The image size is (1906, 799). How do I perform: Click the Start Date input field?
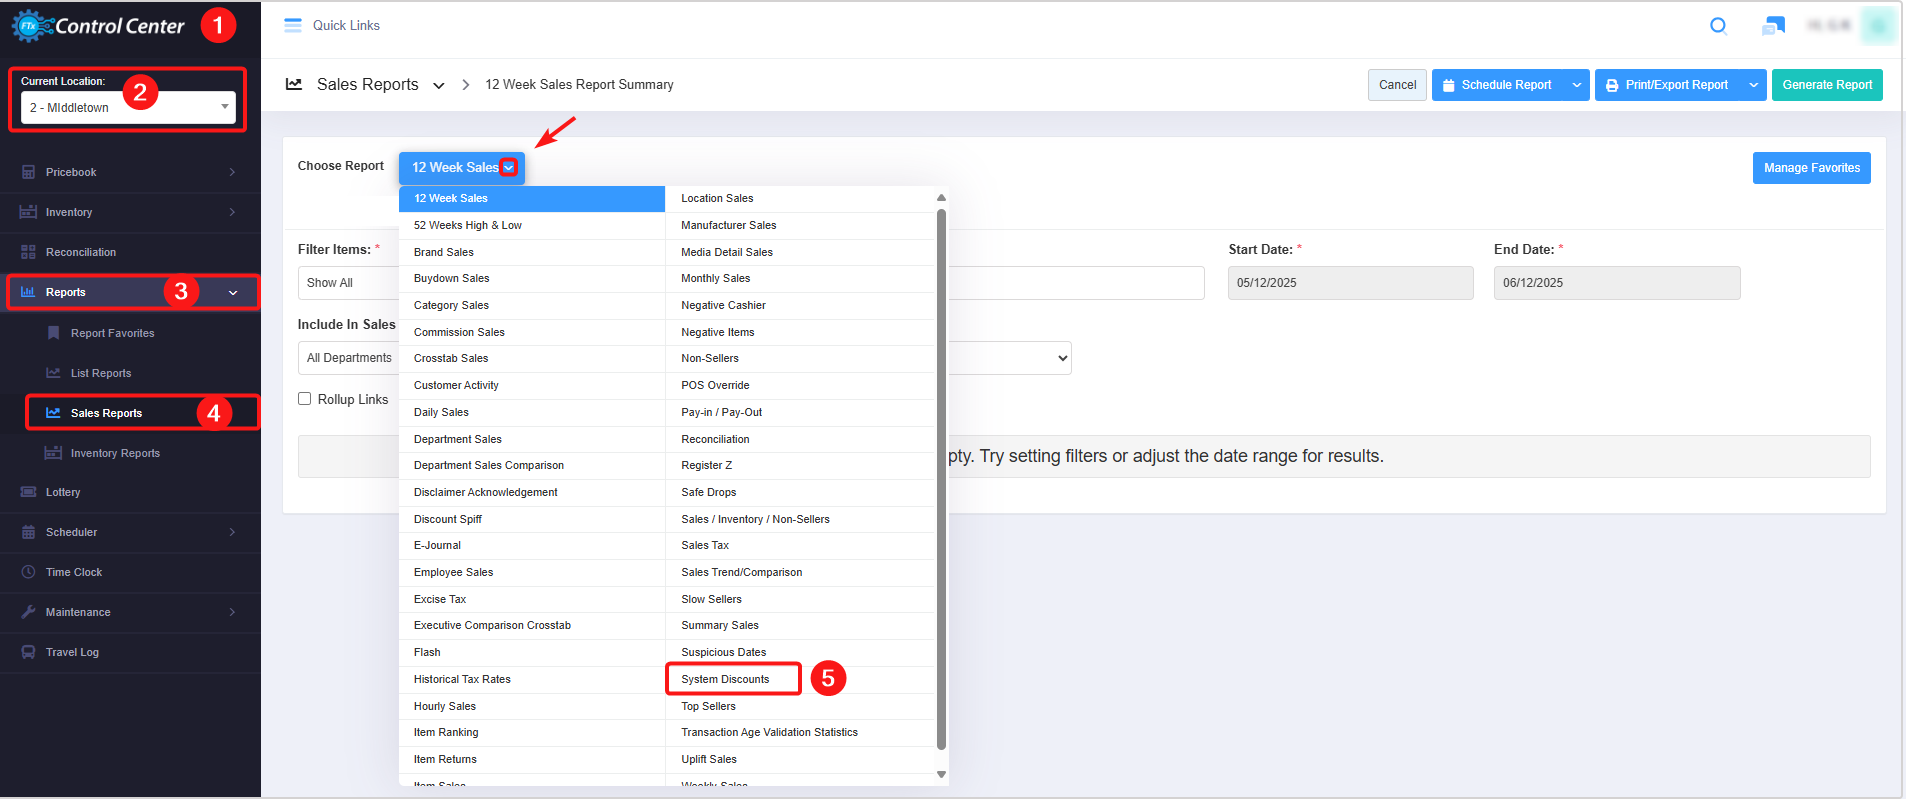[1350, 283]
